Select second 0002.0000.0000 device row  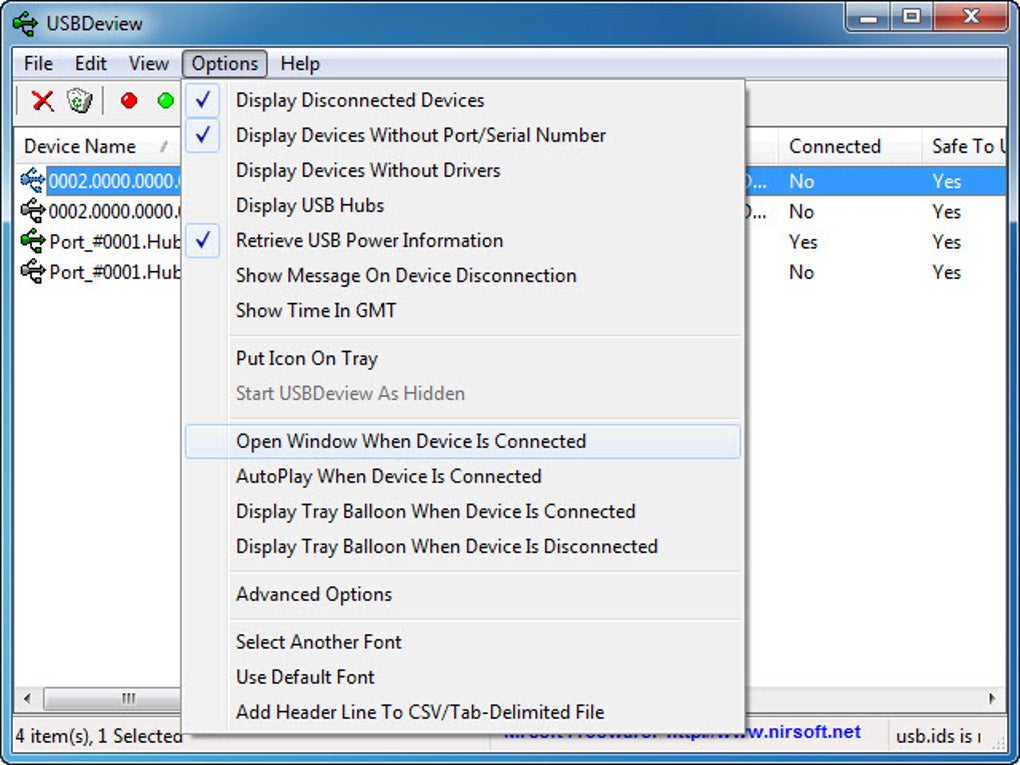(114, 211)
